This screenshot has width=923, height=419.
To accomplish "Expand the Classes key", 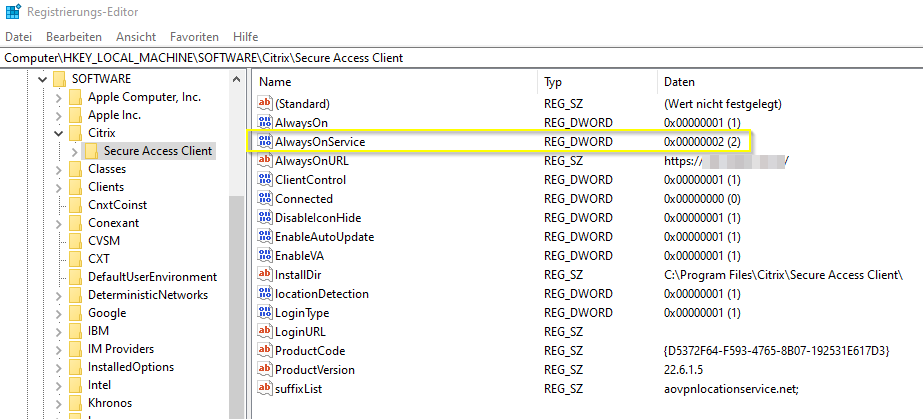I will pyautogui.click(x=58, y=169).
